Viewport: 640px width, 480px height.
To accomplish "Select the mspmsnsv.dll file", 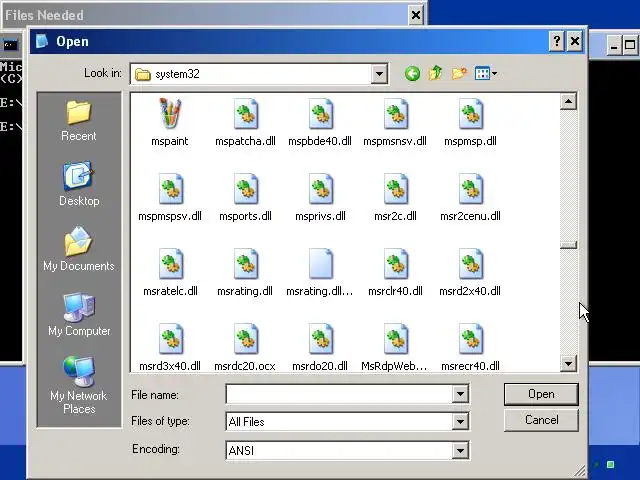I will point(395,121).
